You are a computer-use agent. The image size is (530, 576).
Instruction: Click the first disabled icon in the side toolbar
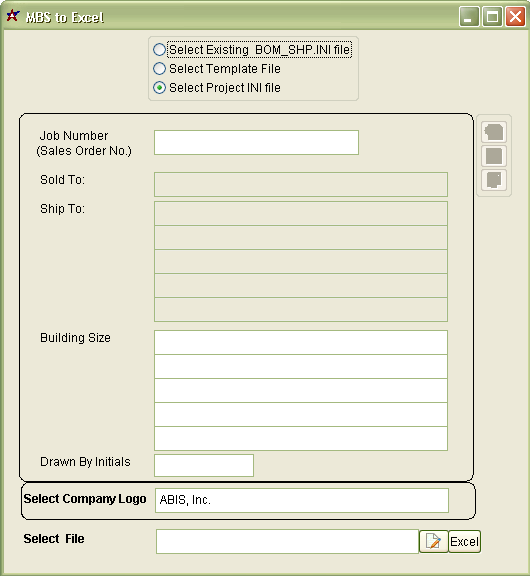point(494,132)
